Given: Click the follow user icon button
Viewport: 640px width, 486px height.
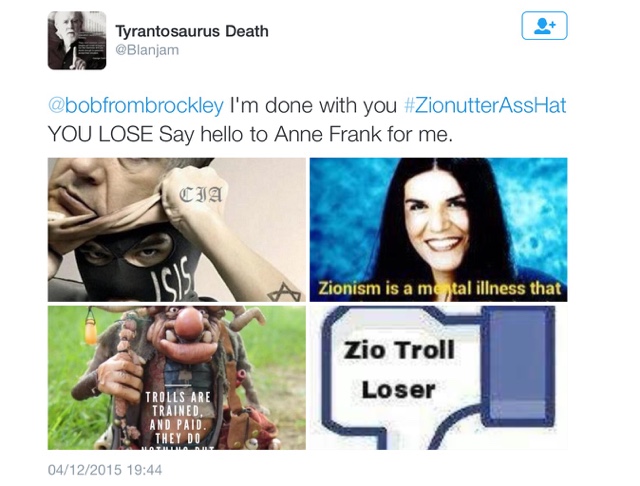Looking at the screenshot, I should click(x=544, y=26).
